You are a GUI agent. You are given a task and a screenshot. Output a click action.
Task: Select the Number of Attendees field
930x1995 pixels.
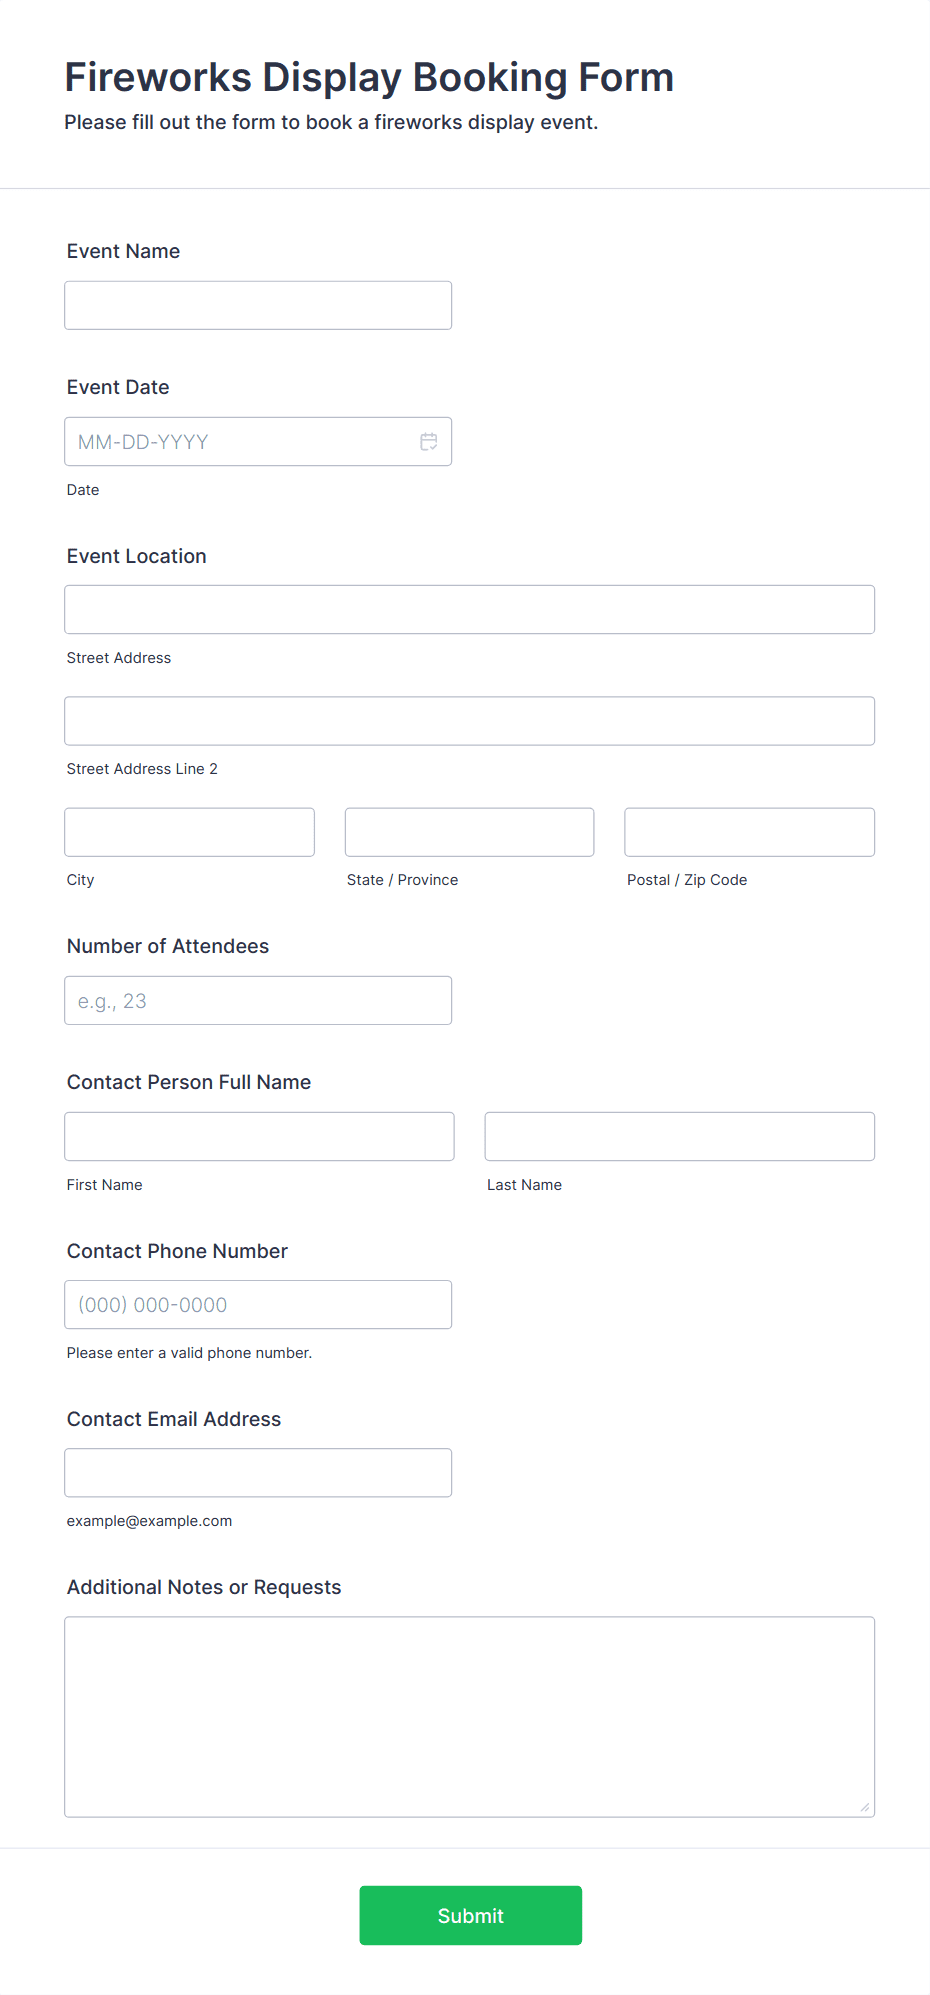tap(258, 1001)
